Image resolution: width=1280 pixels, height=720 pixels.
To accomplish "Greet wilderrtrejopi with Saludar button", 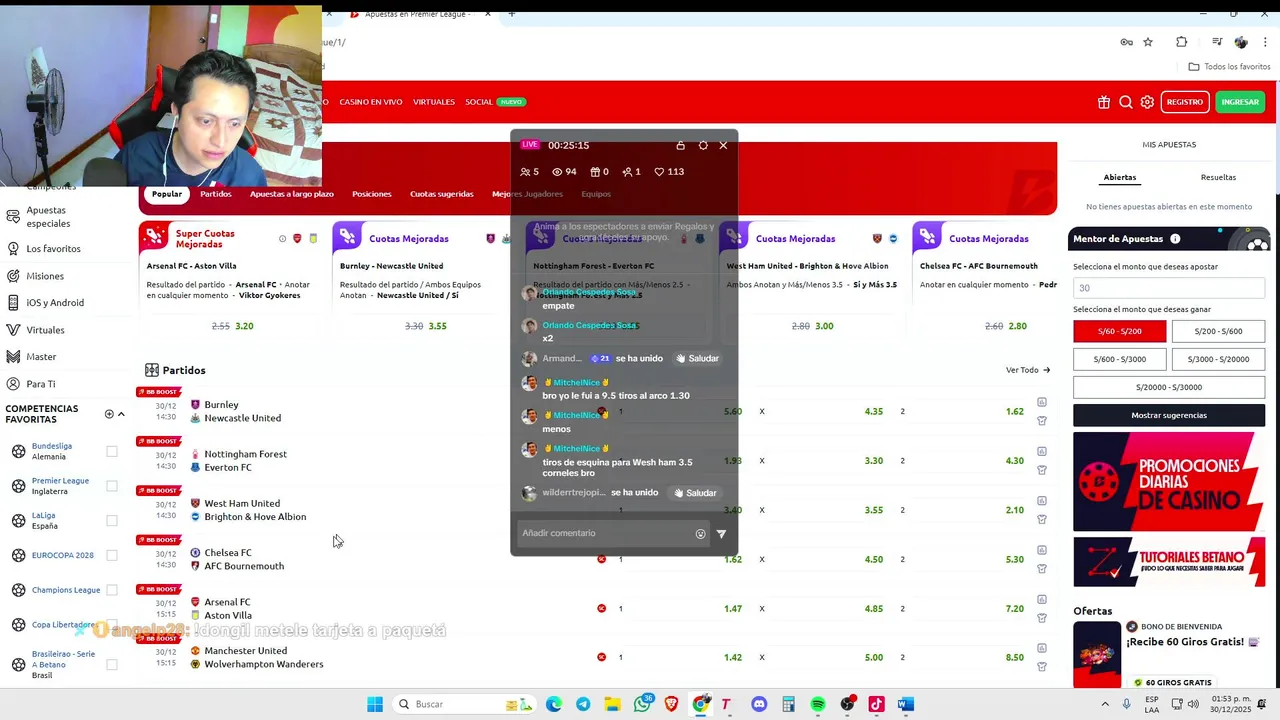I will (695, 493).
